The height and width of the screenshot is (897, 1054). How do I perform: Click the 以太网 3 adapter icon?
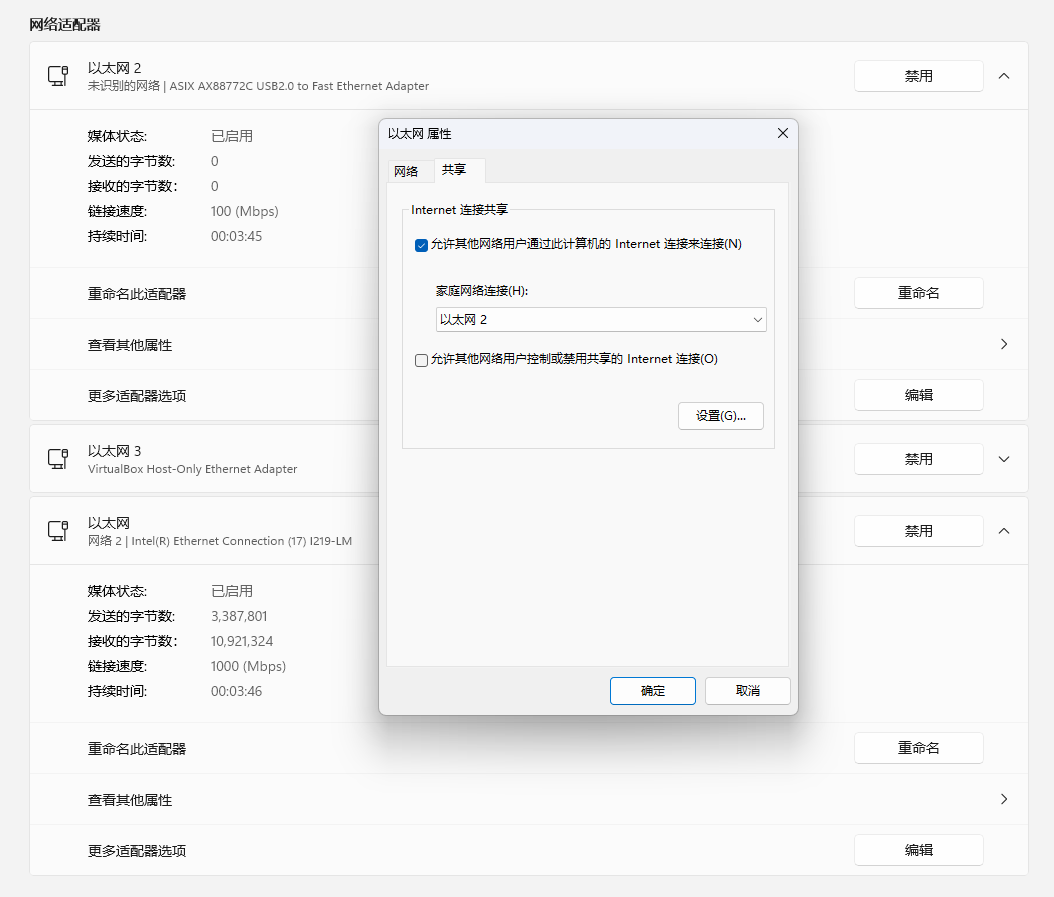pos(57,459)
